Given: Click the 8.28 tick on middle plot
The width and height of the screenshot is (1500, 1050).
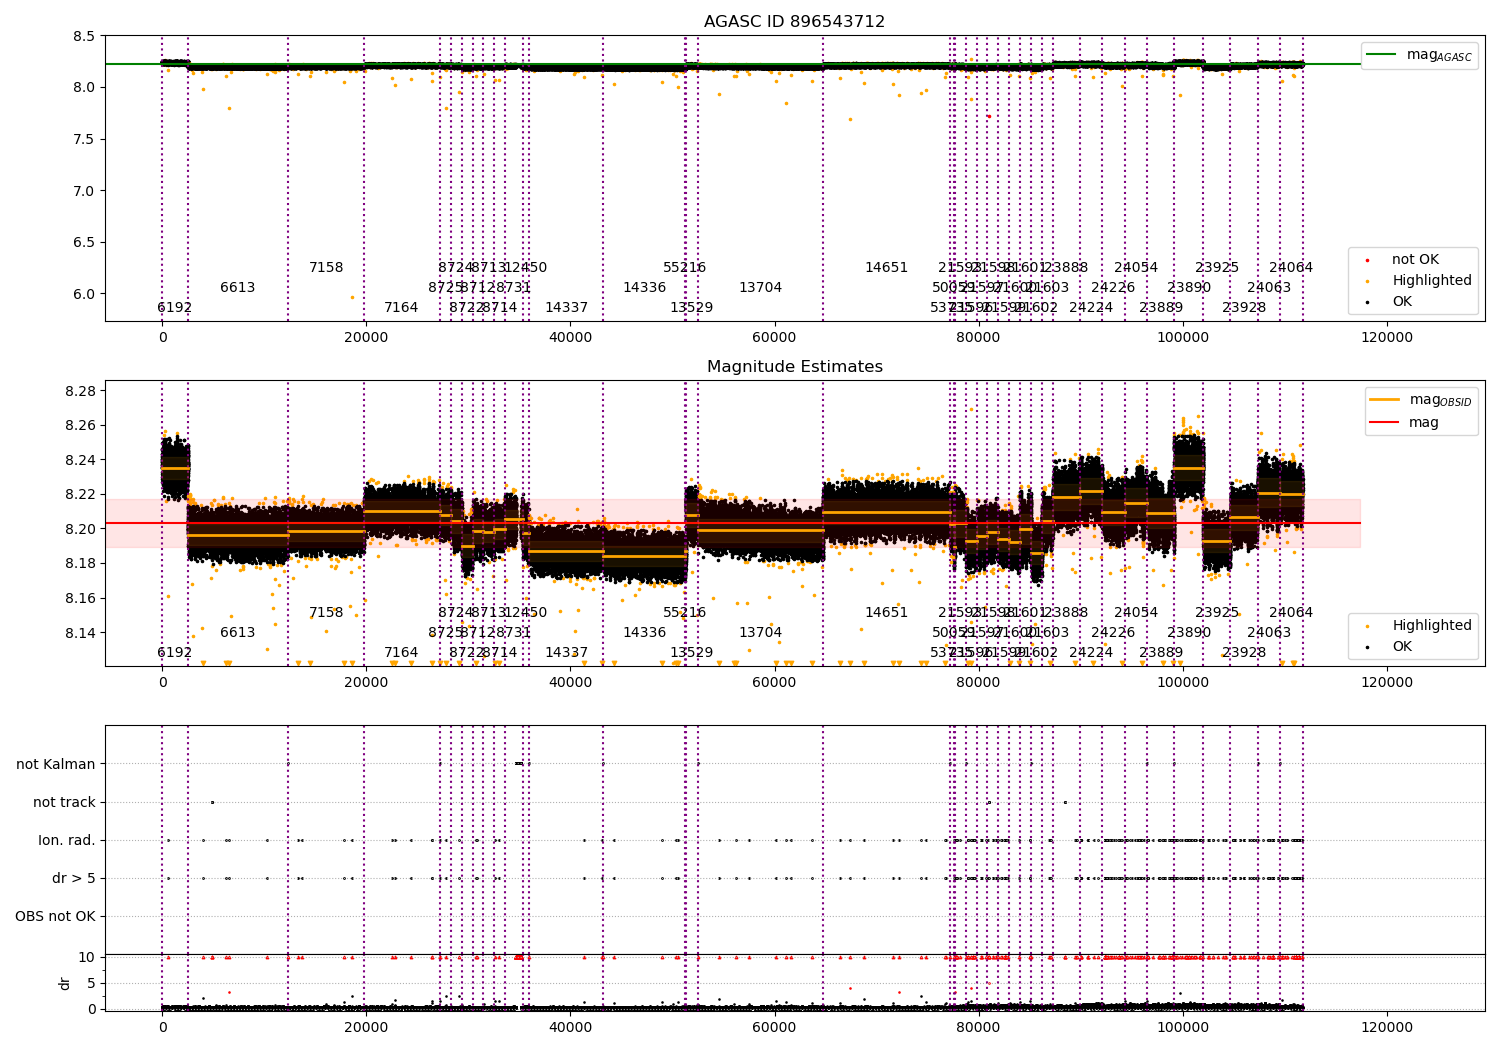Looking at the screenshot, I should pos(81,391).
